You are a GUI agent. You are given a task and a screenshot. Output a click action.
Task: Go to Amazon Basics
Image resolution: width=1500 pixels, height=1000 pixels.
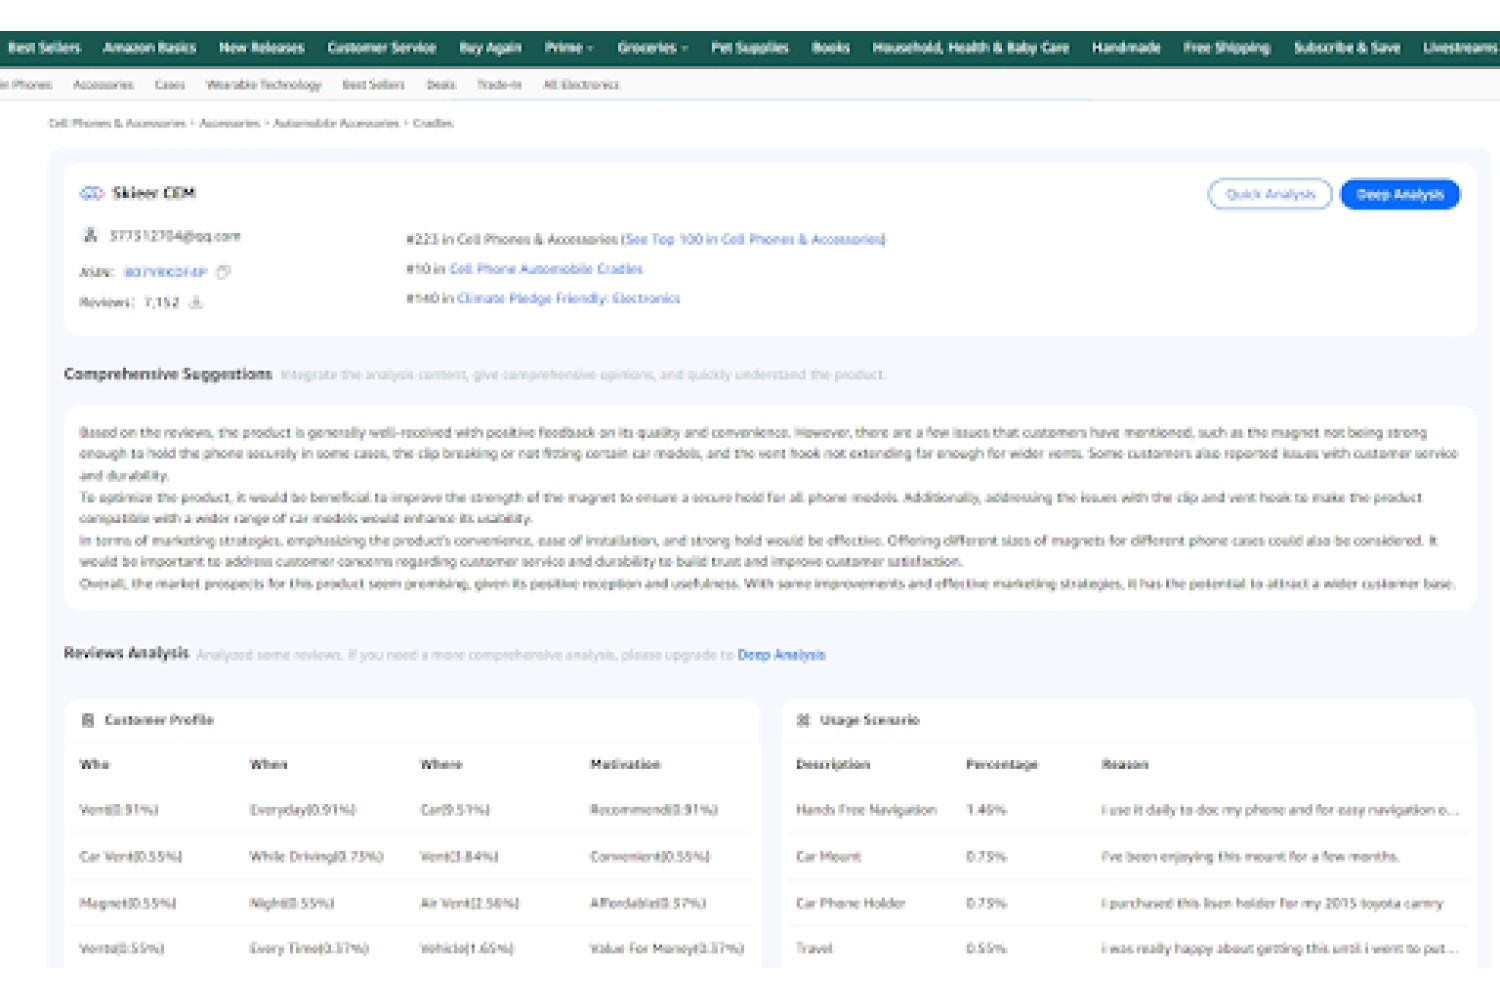(x=149, y=47)
